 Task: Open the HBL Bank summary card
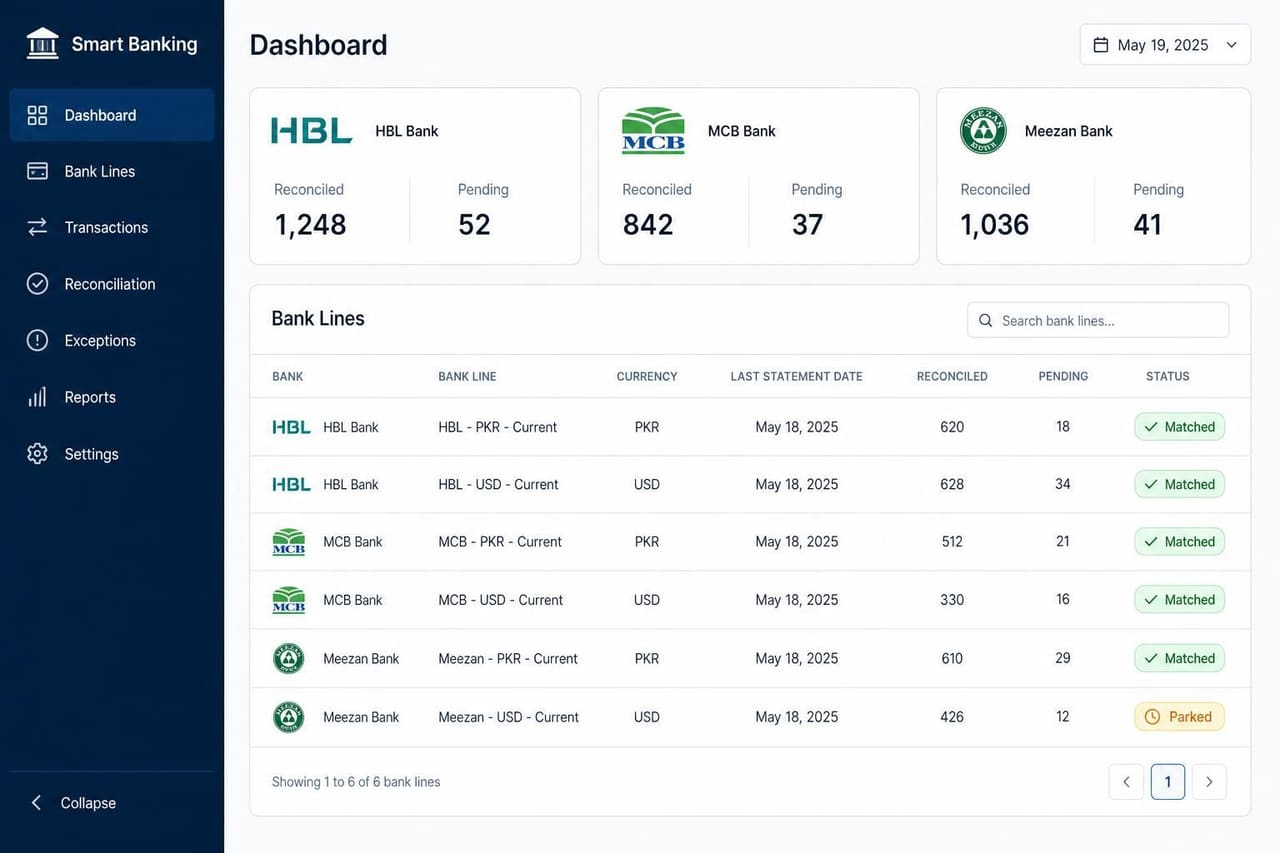415,176
